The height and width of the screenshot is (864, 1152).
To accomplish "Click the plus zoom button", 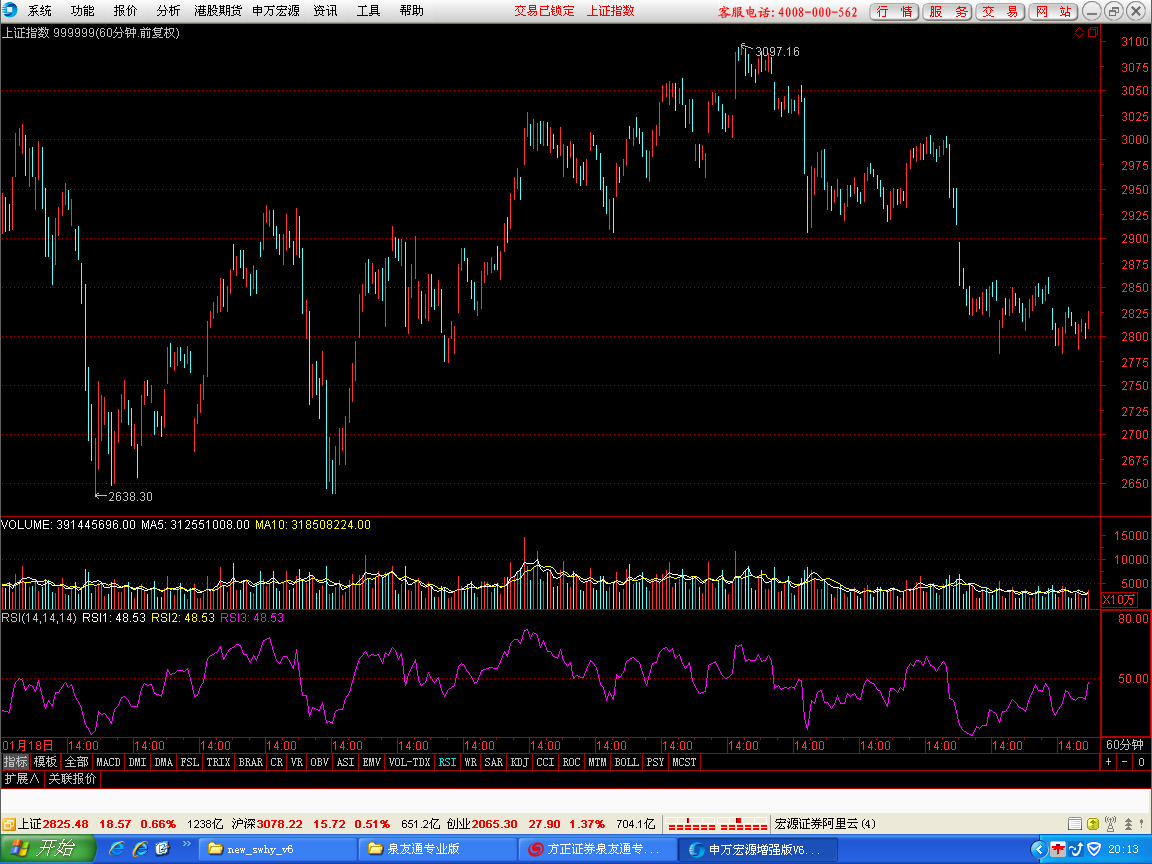I will coord(1109,762).
